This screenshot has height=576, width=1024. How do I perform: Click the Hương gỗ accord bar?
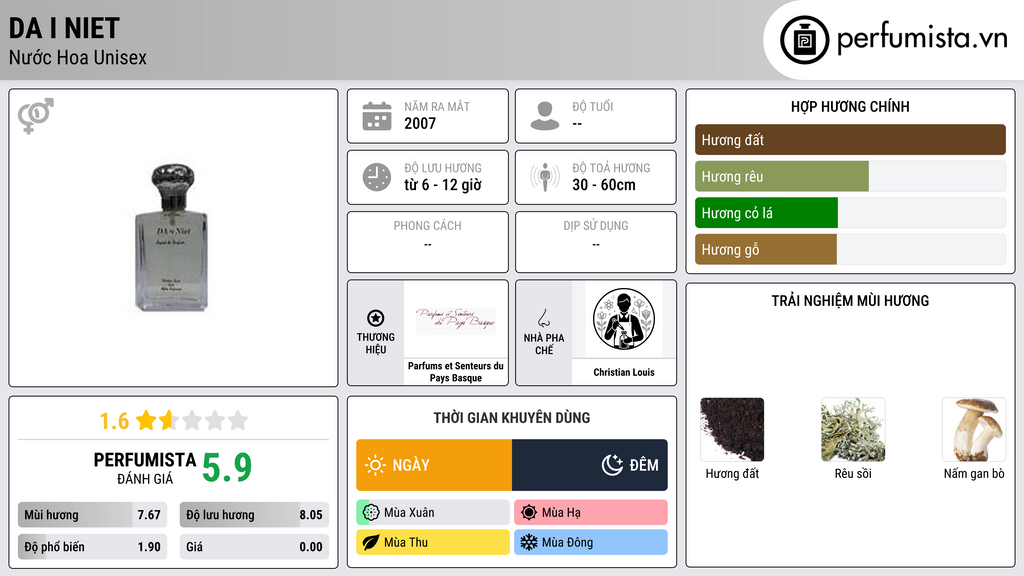click(850, 249)
